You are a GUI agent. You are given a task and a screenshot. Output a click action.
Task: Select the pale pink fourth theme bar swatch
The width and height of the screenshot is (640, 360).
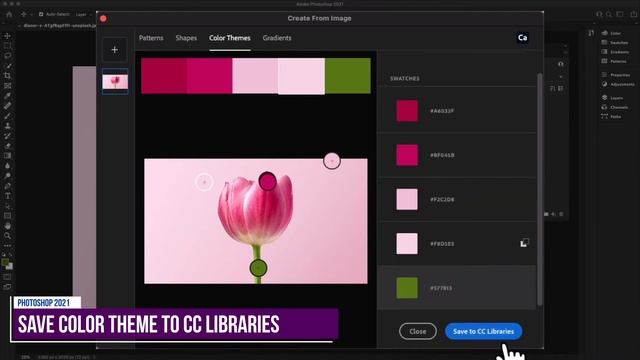pyautogui.click(x=301, y=76)
